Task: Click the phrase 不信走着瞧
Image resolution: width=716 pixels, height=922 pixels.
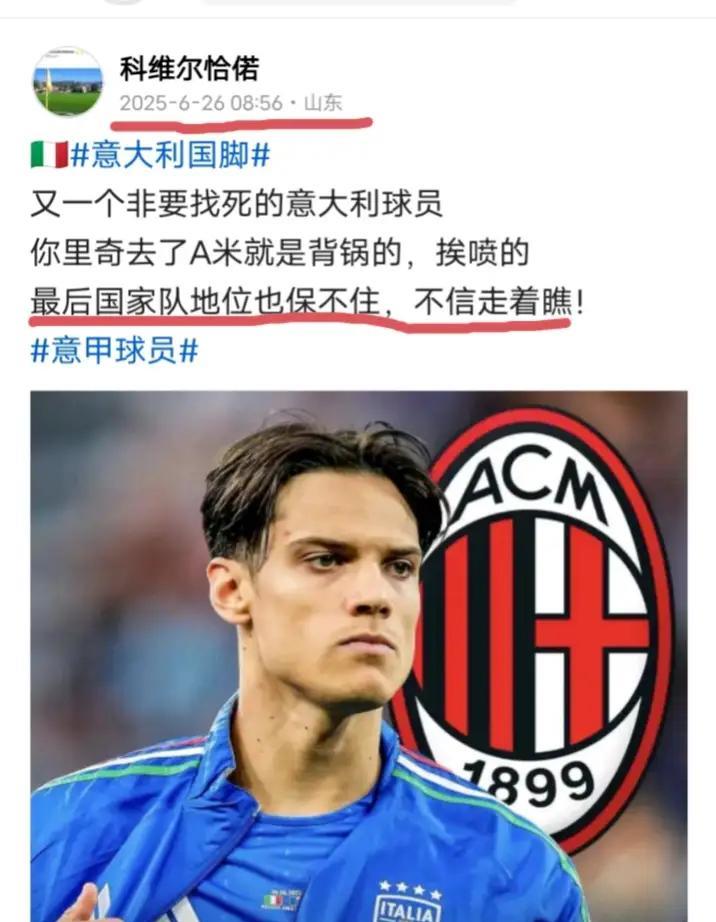Action: (493, 302)
